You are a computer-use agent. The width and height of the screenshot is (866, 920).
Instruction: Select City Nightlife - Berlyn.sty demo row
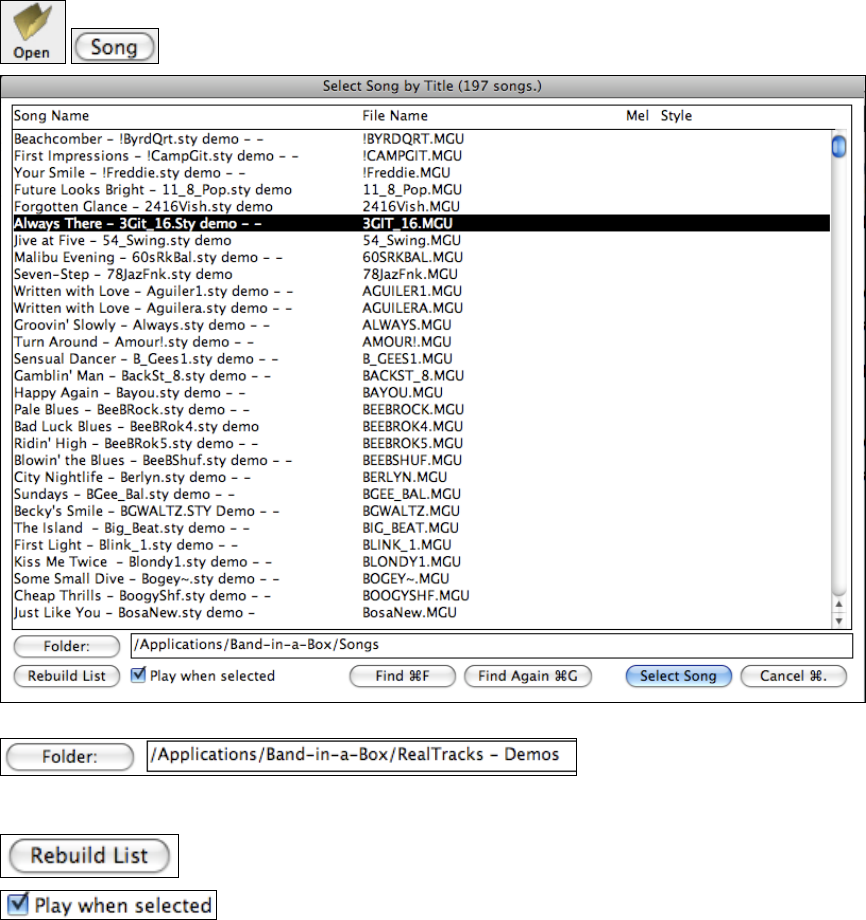click(x=421, y=478)
